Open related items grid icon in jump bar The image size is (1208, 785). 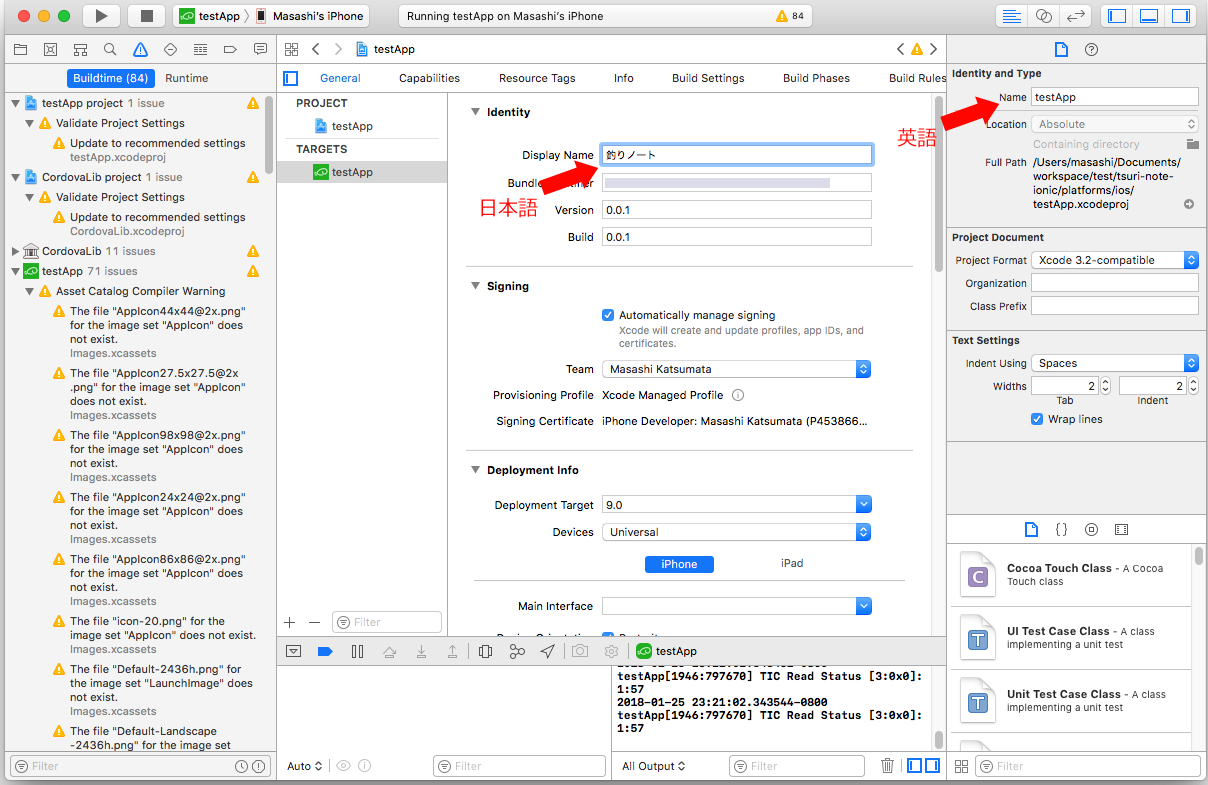point(292,49)
